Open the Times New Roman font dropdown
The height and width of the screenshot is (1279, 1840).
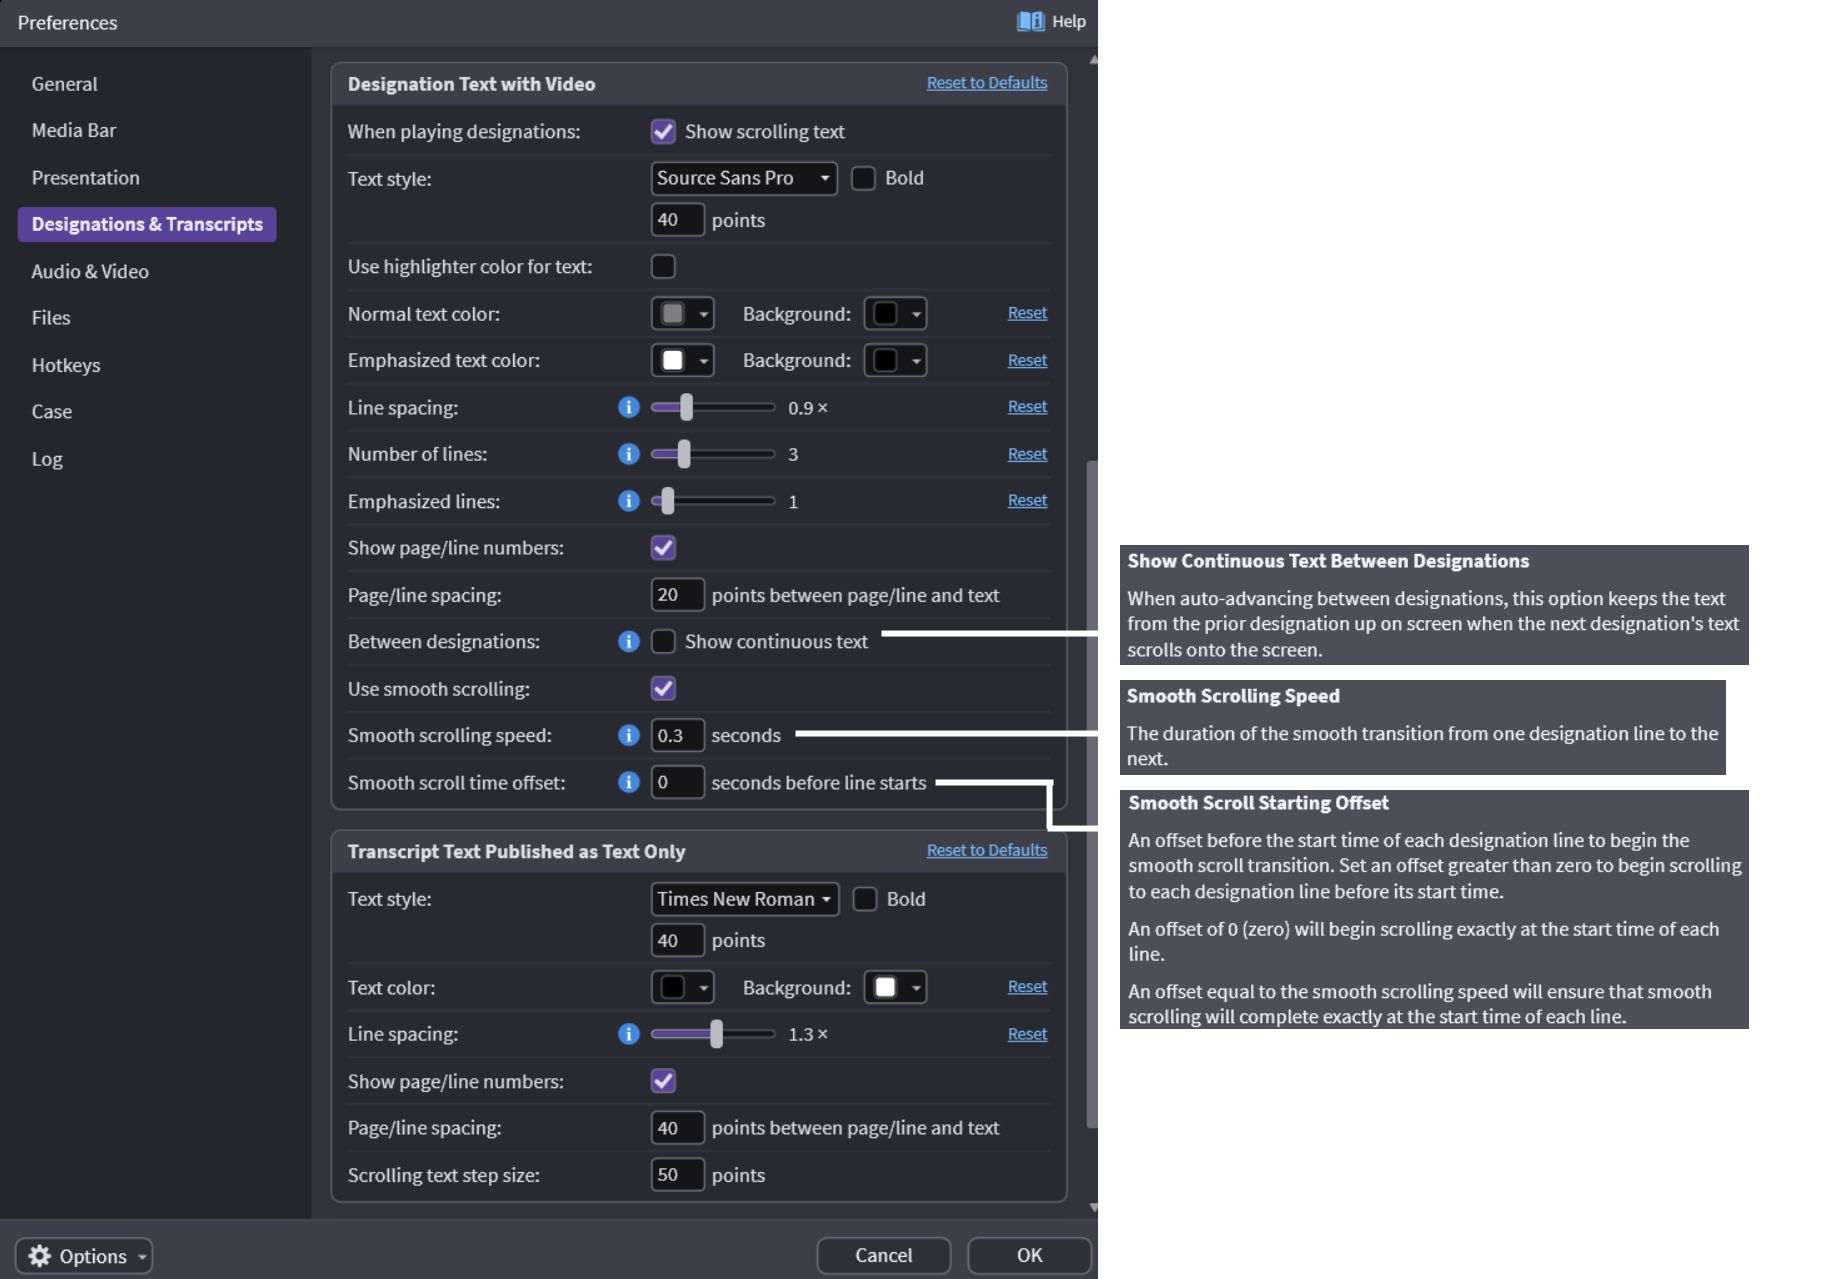pyautogui.click(x=744, y=899)
